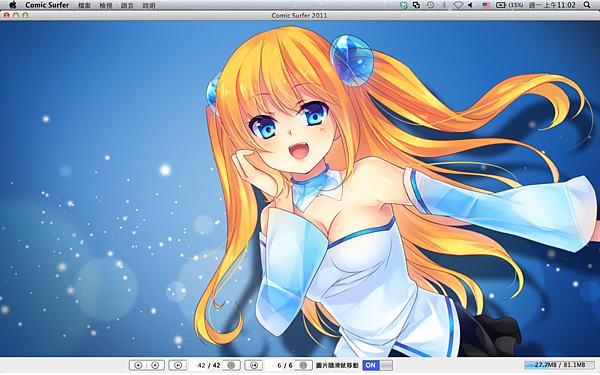Zoom the window using the green button

(x=25, y=15)
